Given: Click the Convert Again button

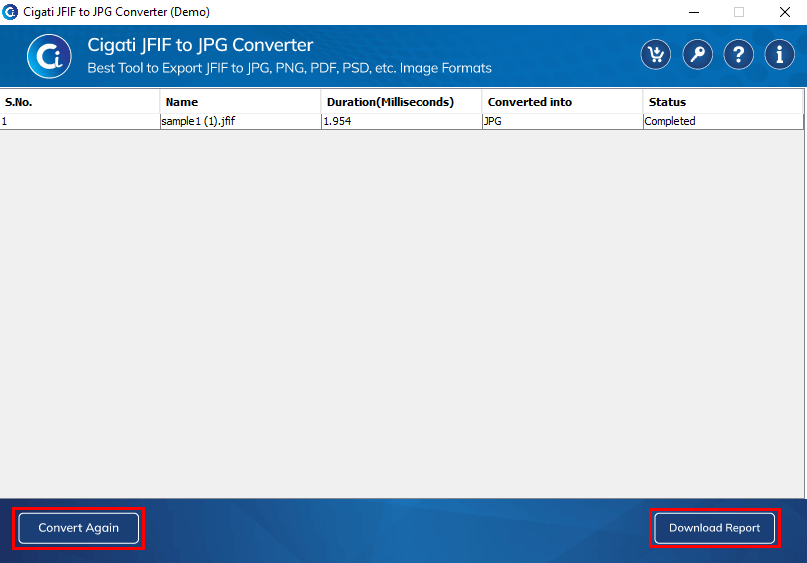Looking at the screenshot, I should pyautogui.click(x=79, y=528).
